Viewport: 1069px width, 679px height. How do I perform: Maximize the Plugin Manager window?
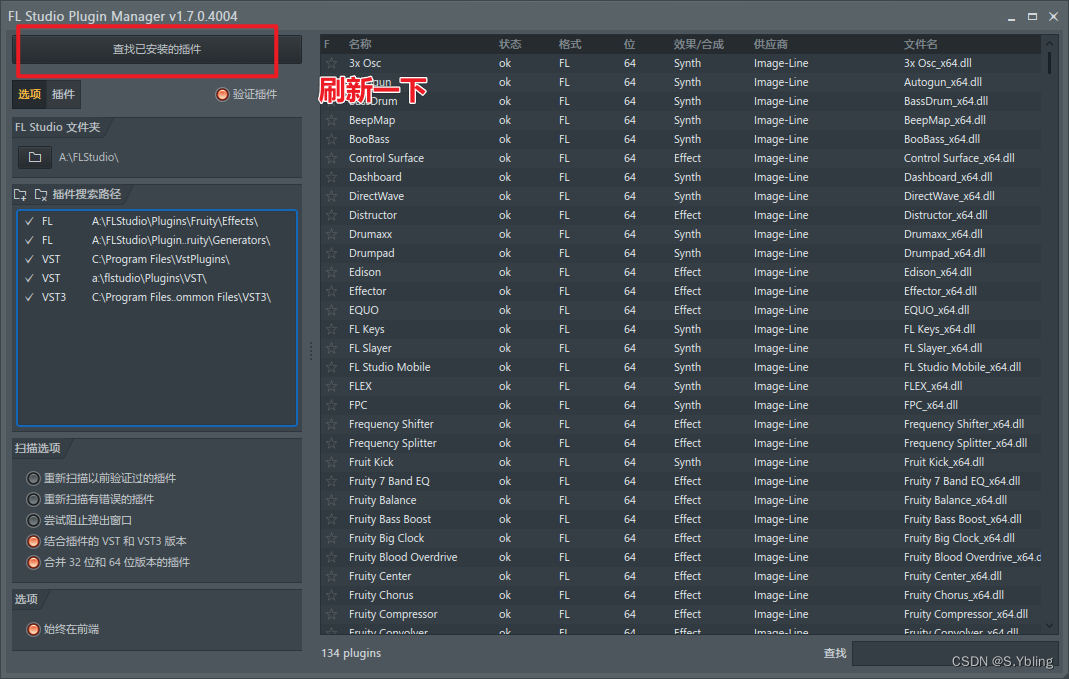point(1032,16)
